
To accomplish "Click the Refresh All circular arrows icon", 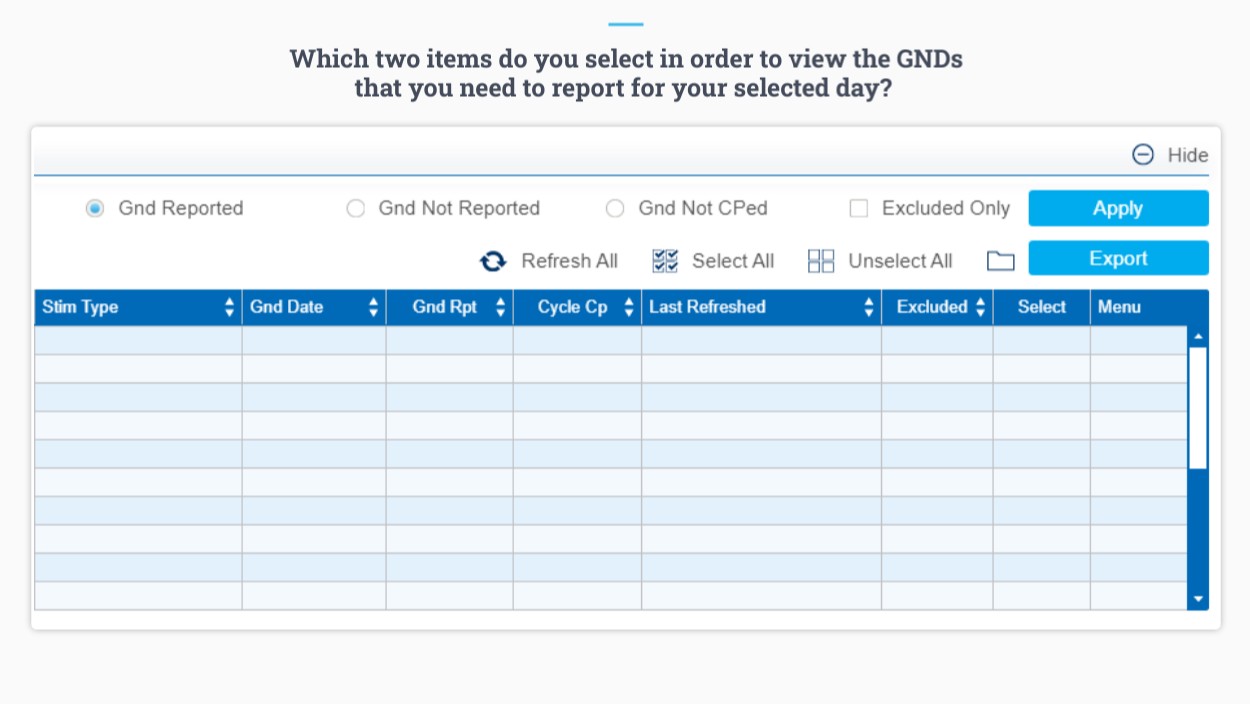I will pyautogui.click(x=493, y=261).
